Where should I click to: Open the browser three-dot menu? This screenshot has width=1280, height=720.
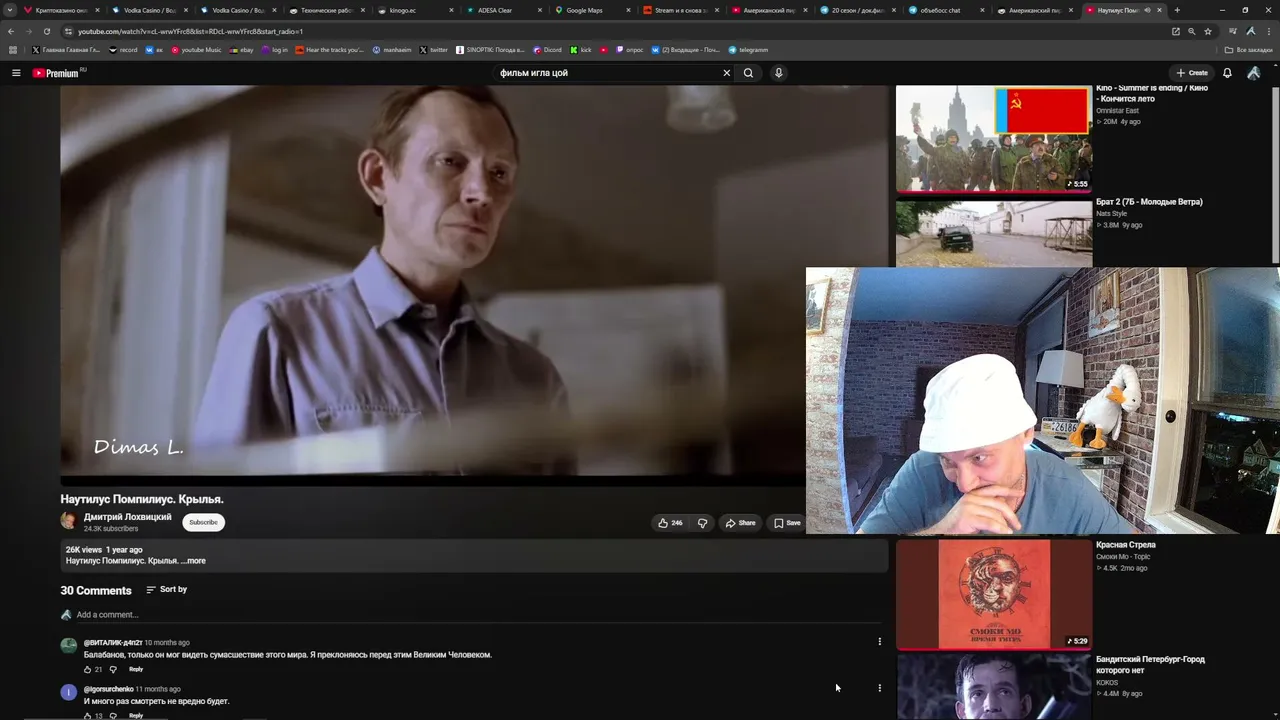(1269, 31)
